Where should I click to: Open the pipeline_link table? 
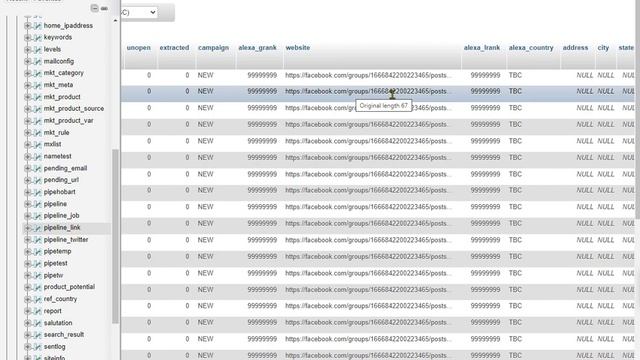62,228
